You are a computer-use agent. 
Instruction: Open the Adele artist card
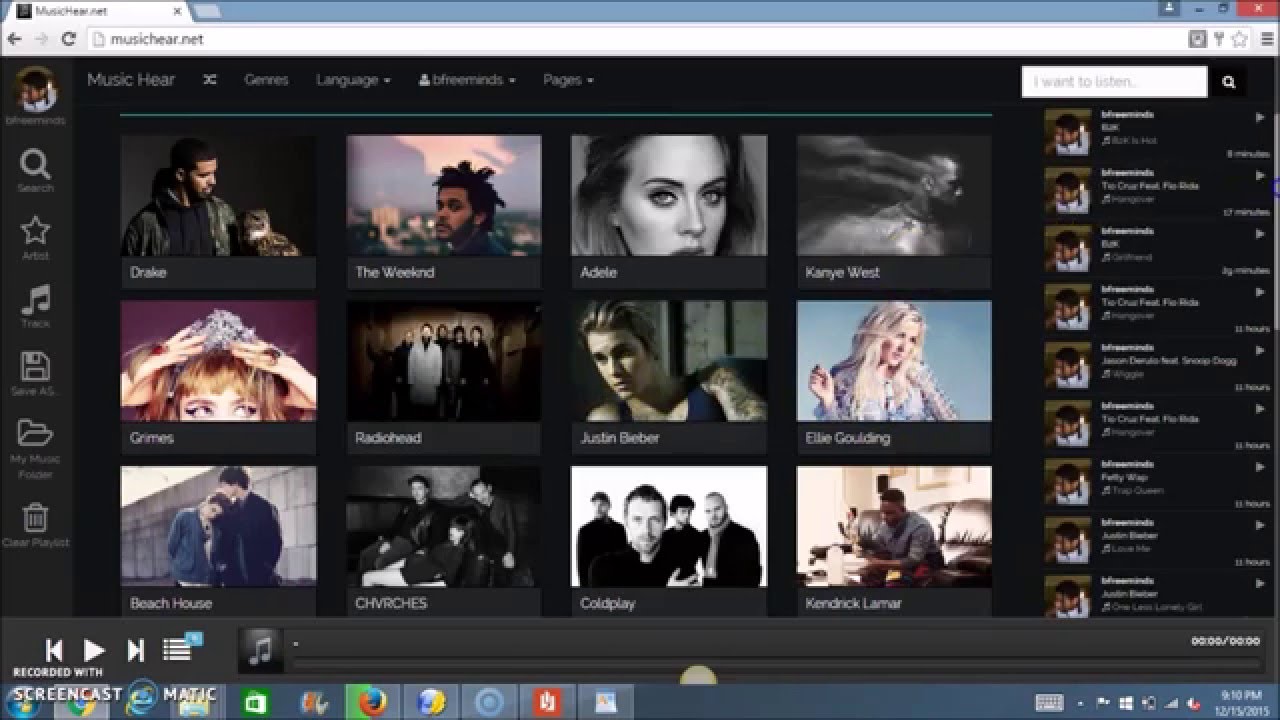coord(669,212)
